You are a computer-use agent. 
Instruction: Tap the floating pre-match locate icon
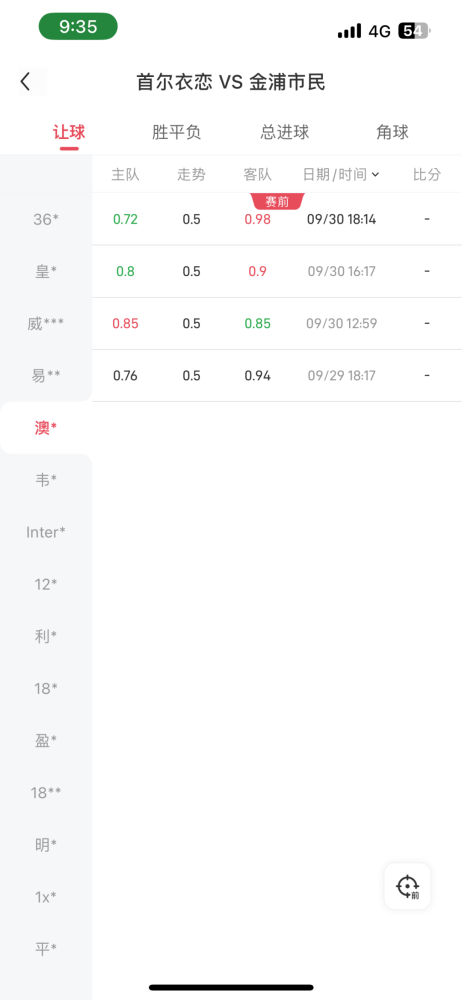coord(407,886)
